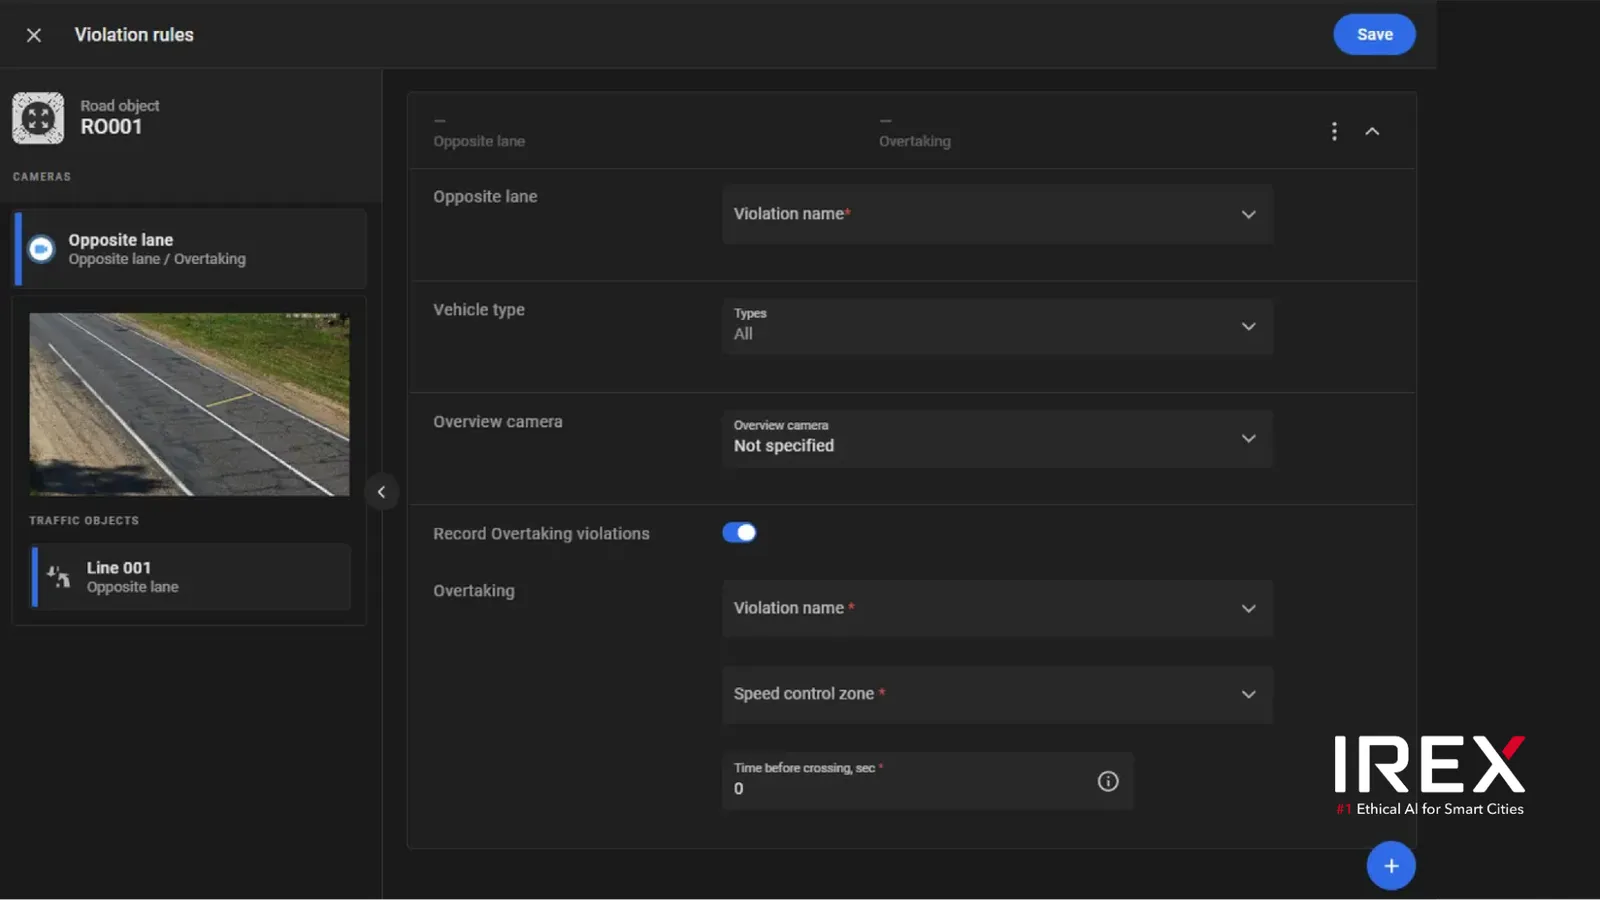
Task: Select Line 001 Opposite lane item
Action: click(191, 577)
